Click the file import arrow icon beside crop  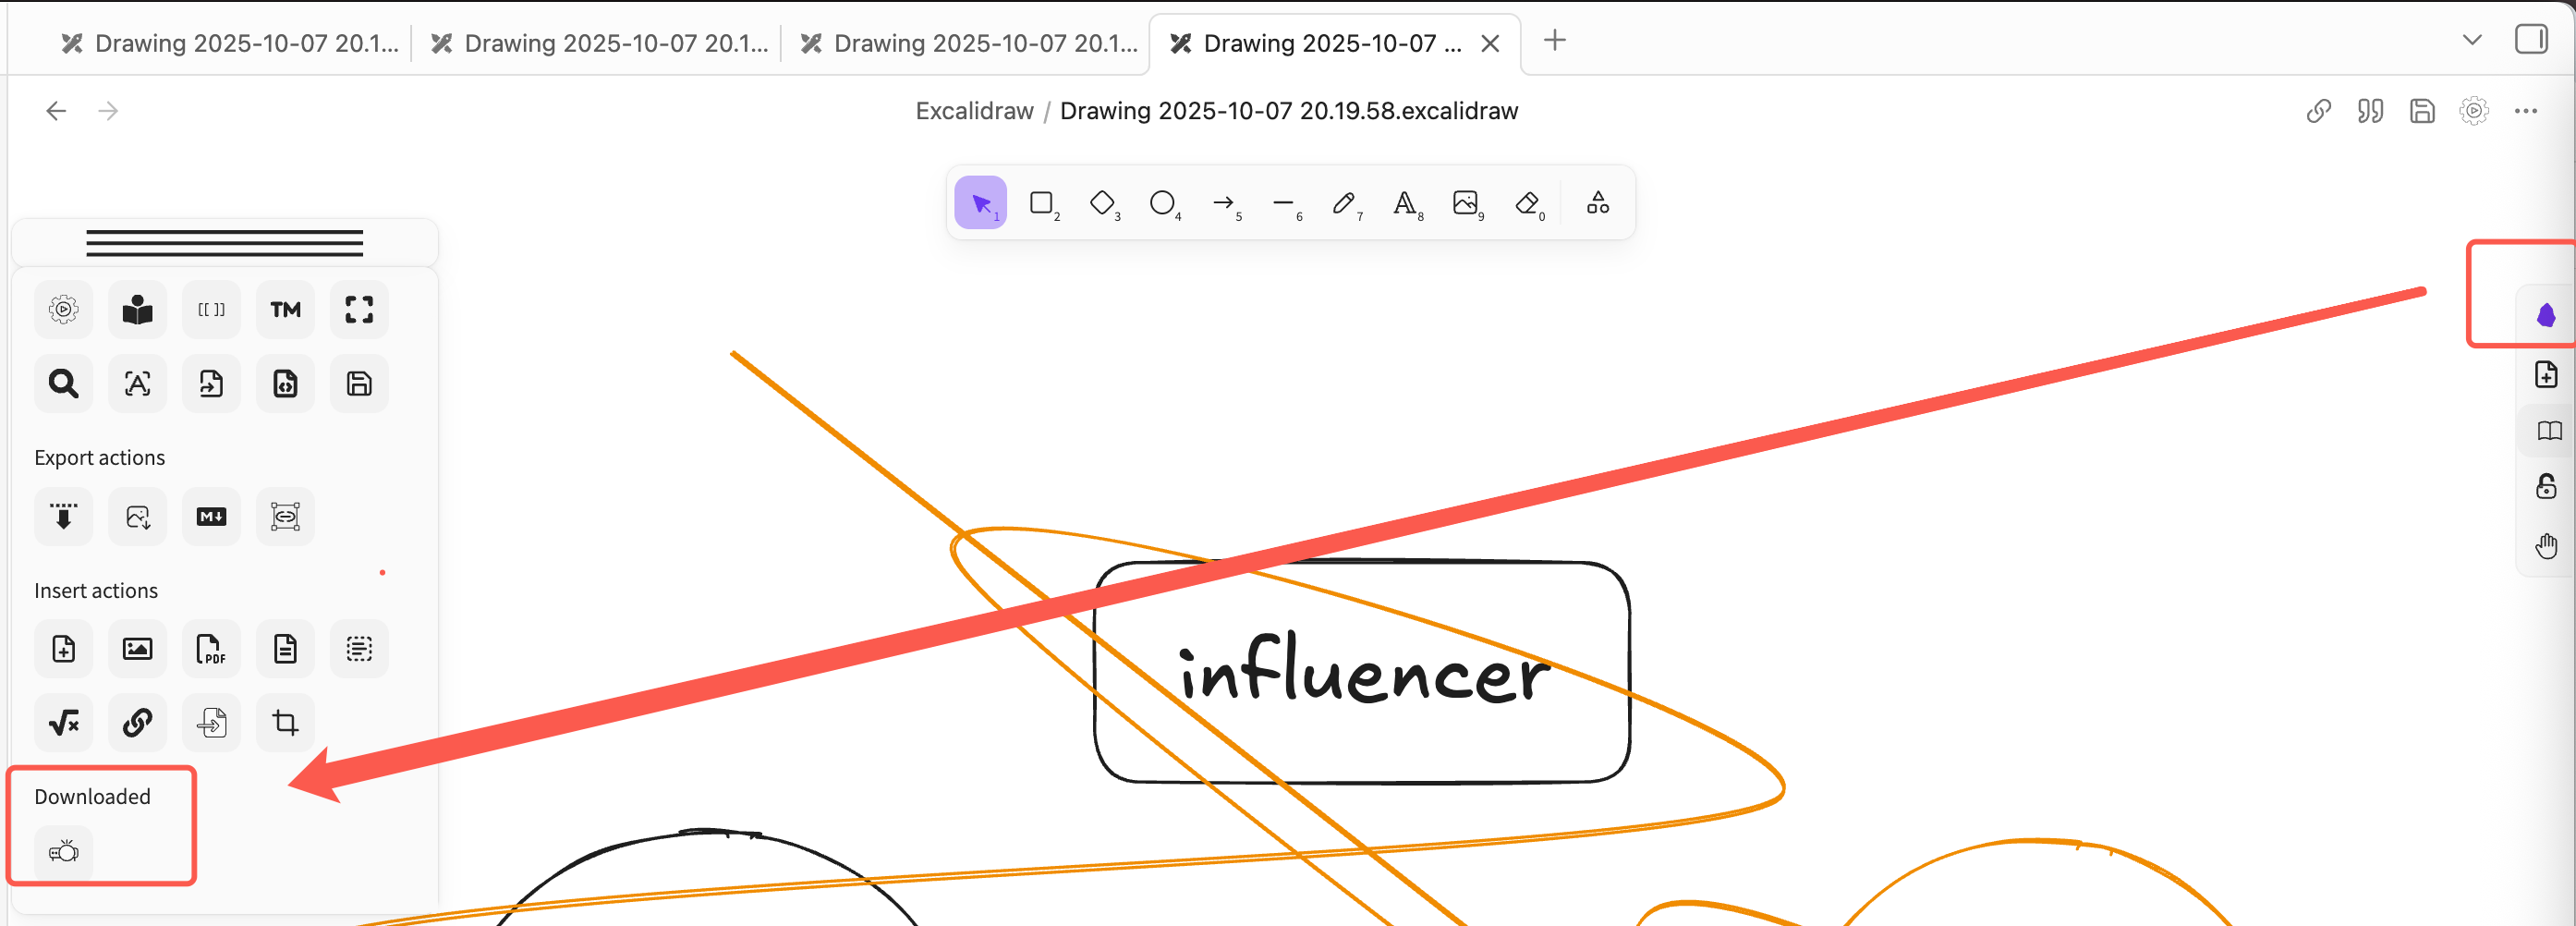pos(211,723)
